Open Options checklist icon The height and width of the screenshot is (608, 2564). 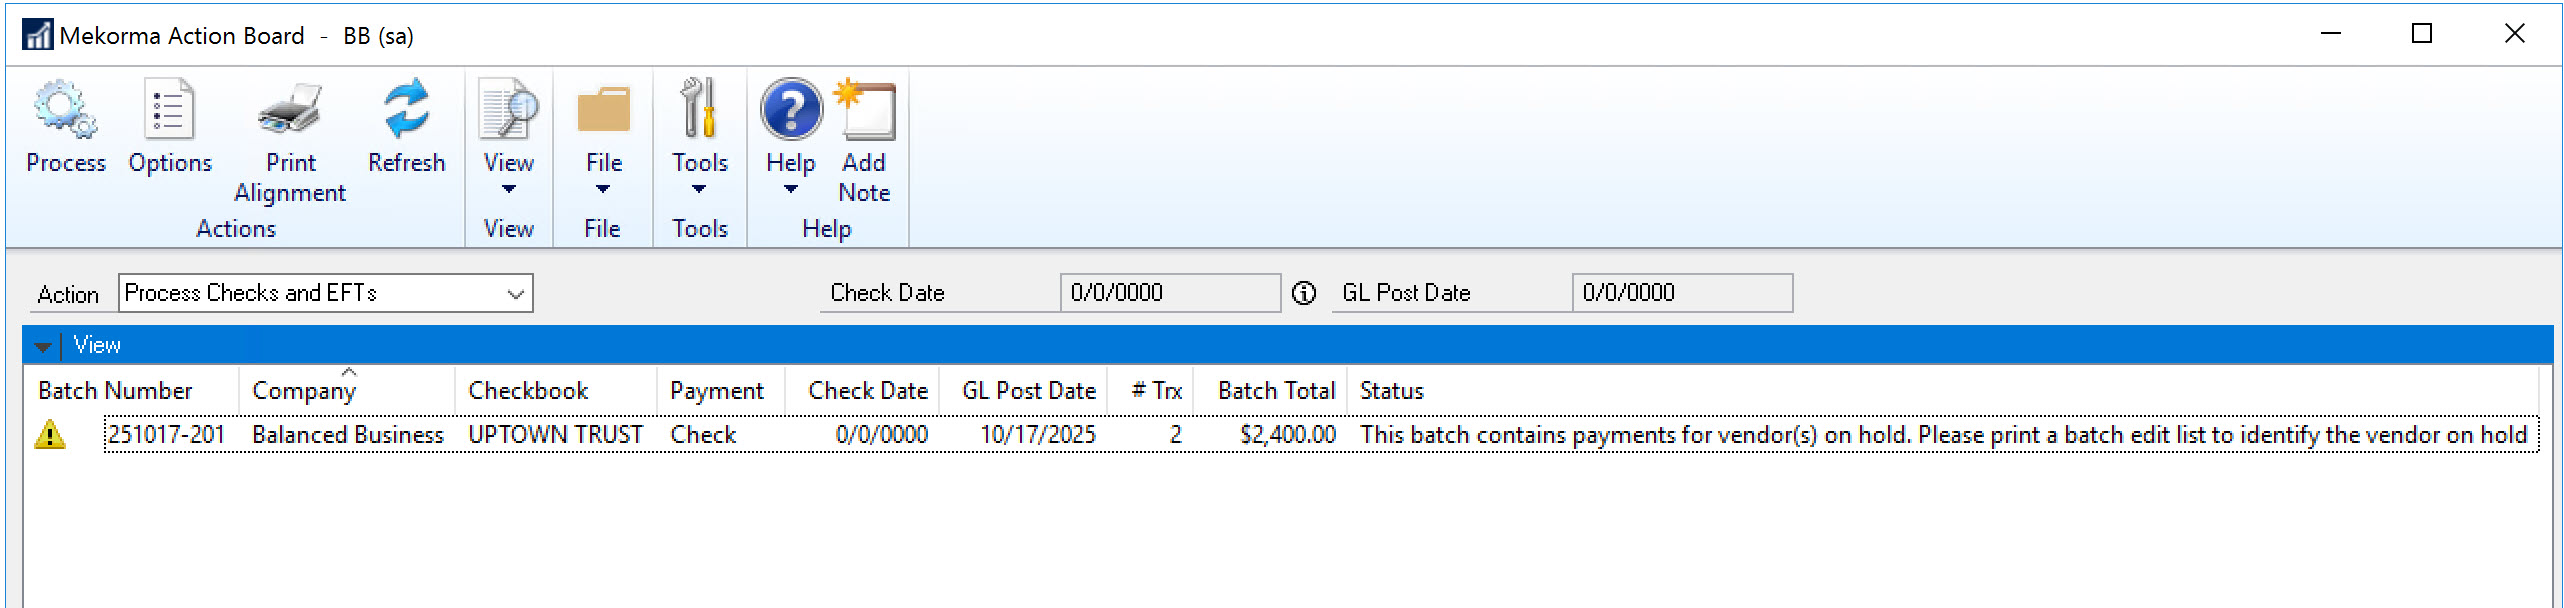click(169, 111)
